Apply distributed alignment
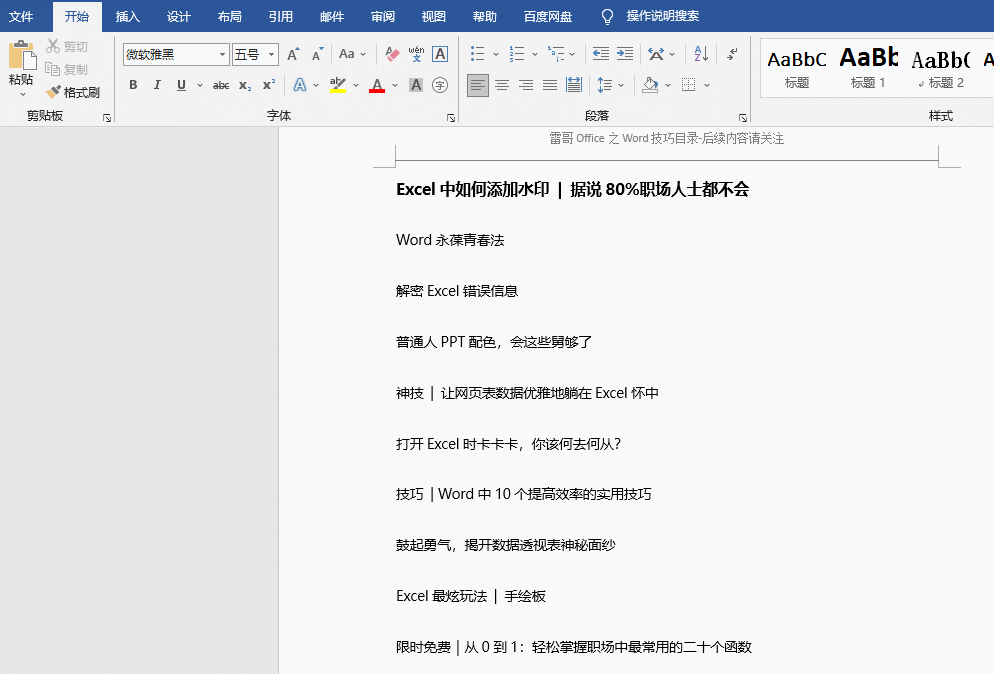Viewport: 994px width, 674px height. click(574, 85)
